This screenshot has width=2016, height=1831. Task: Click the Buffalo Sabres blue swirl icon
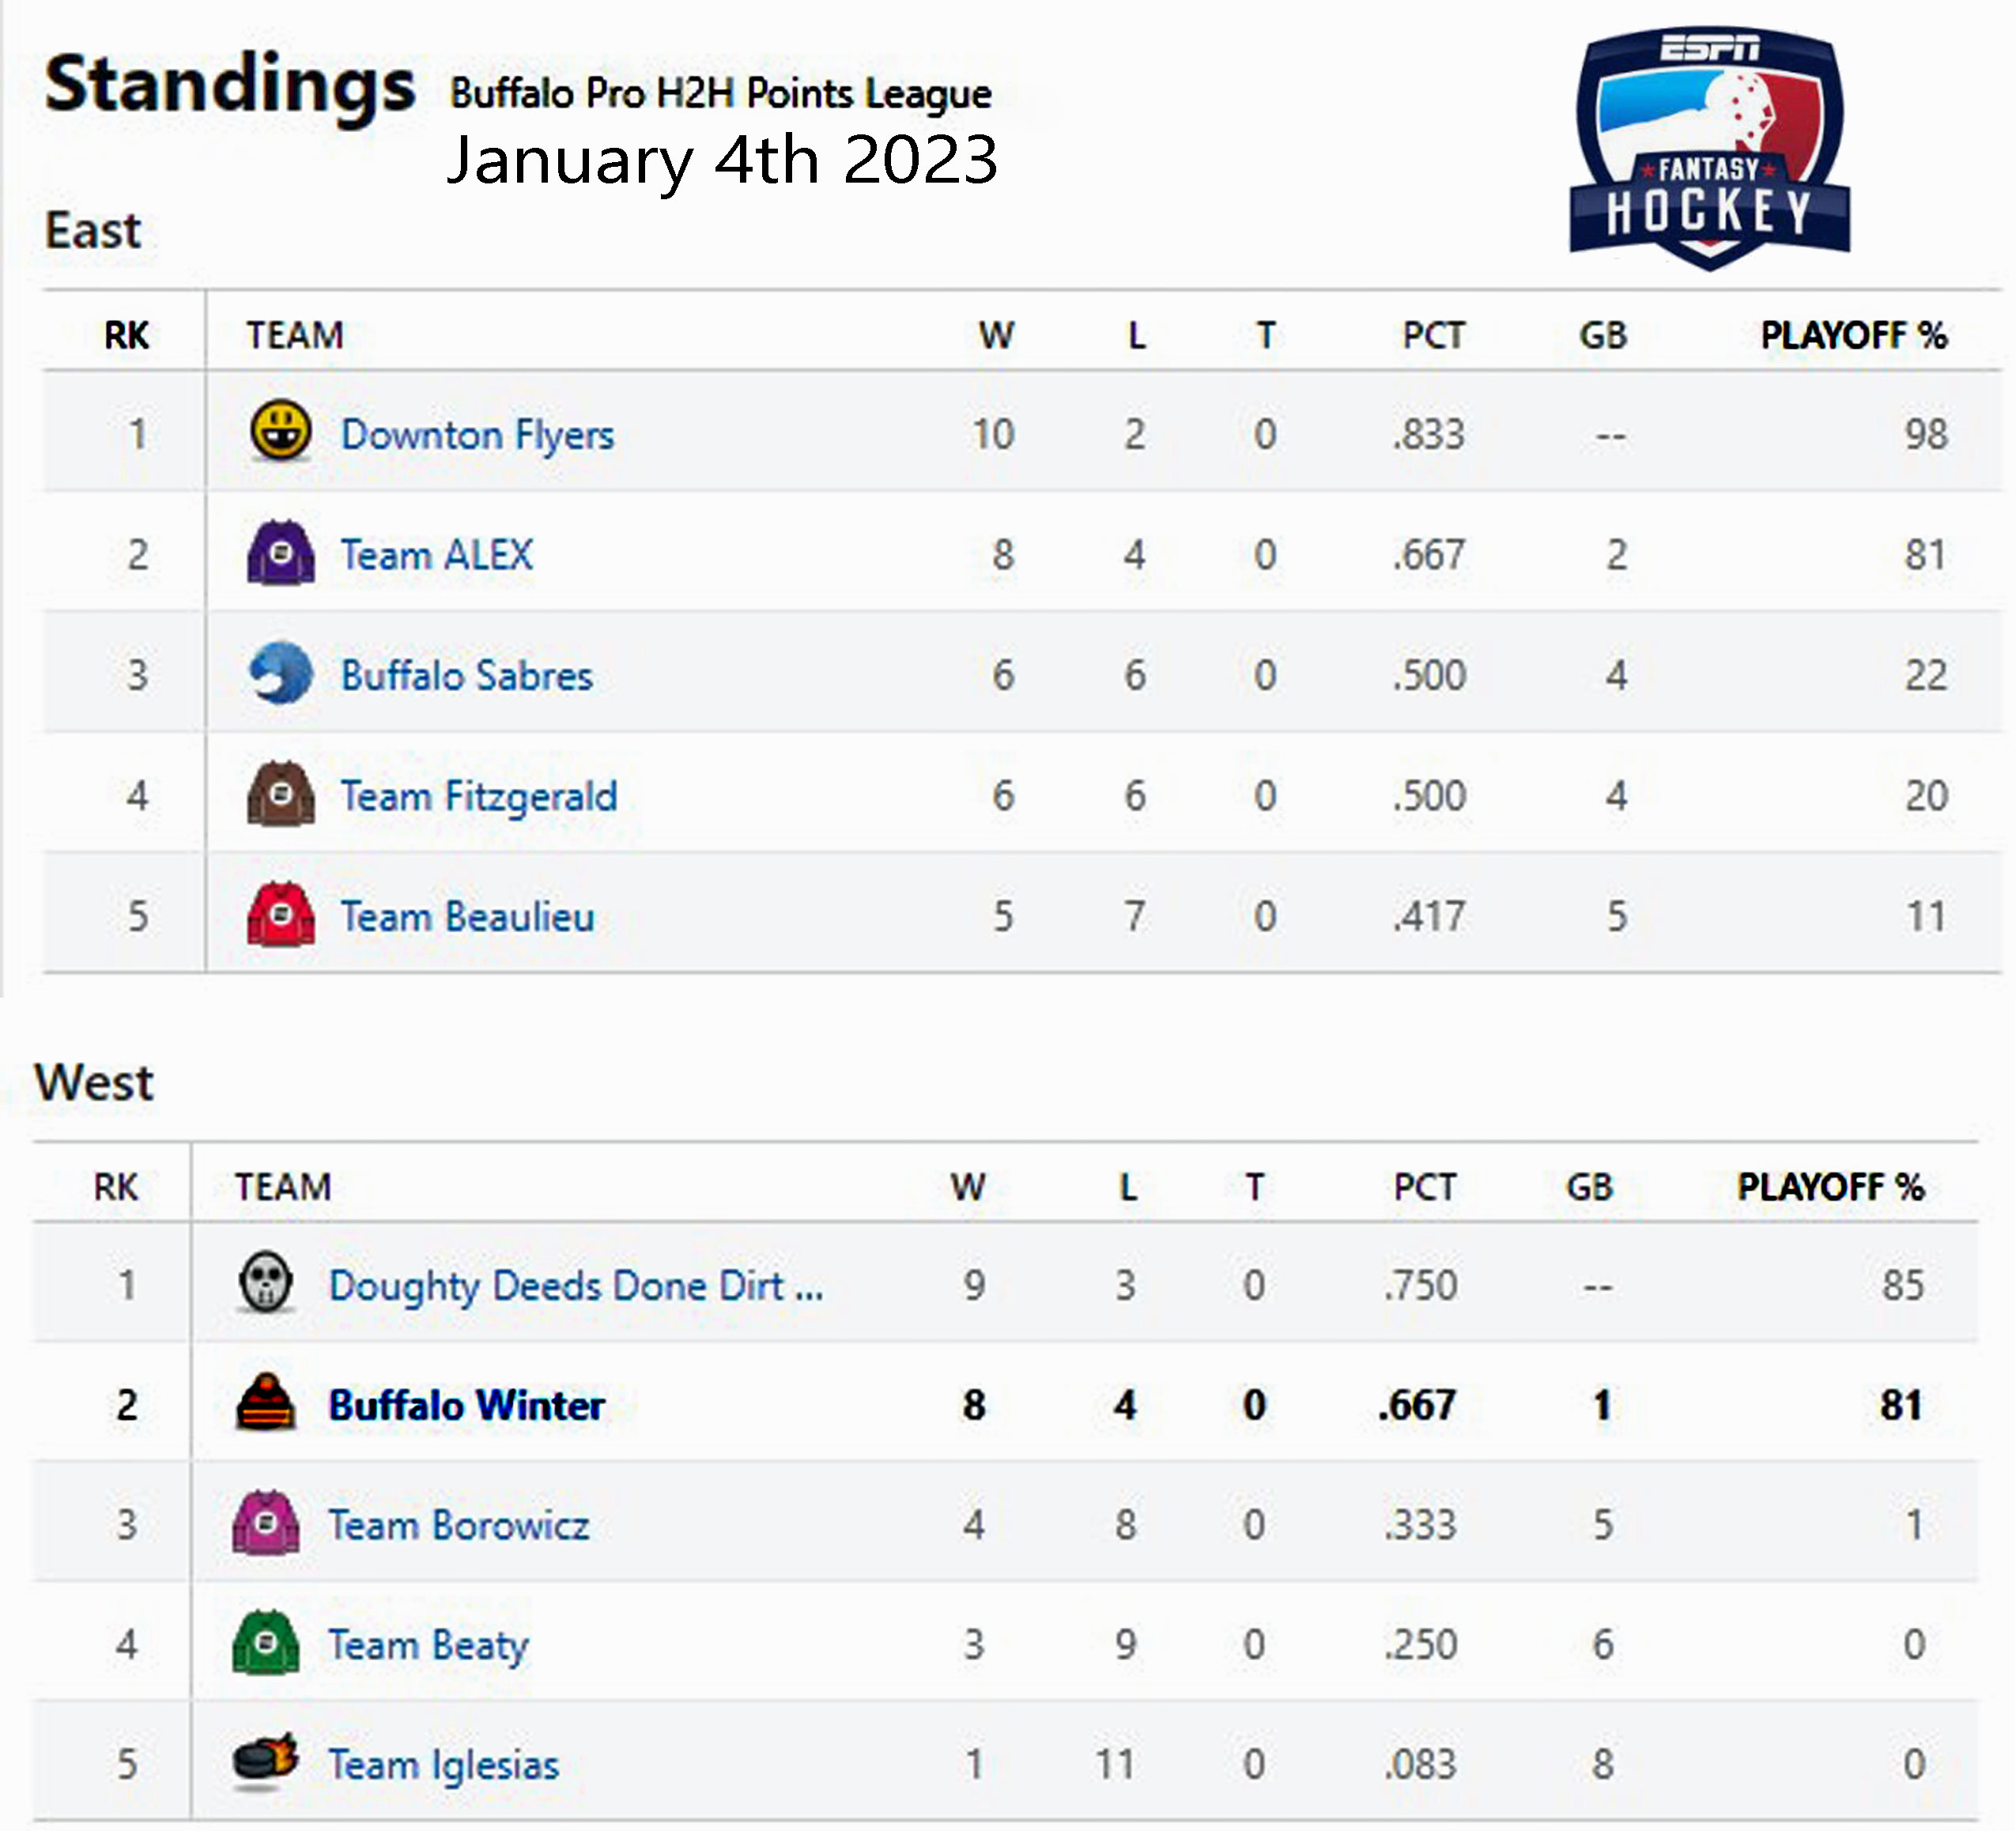280,673
